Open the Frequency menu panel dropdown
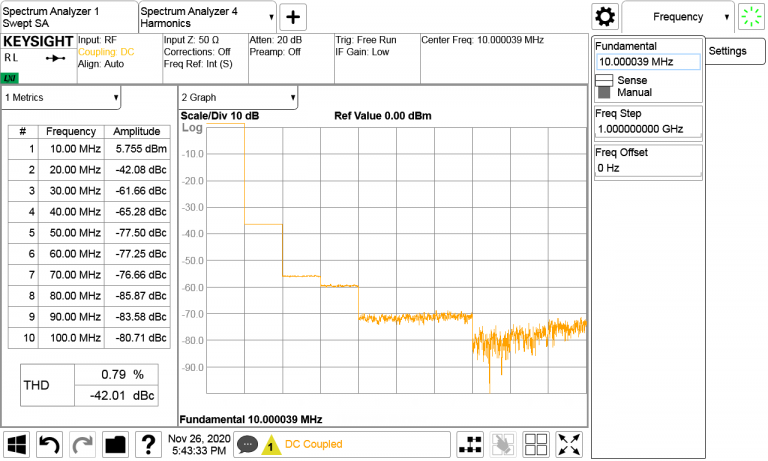Screen dimensions: 768x461 (x=679, y=17)
